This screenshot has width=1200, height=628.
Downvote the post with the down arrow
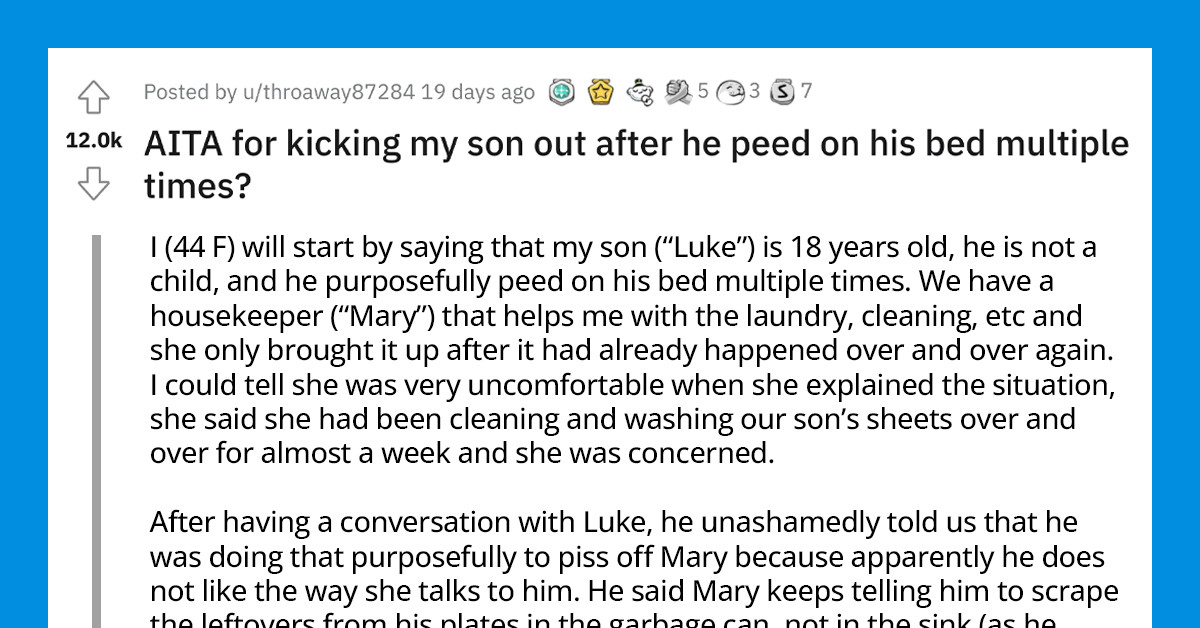click(x=95, y=184)
